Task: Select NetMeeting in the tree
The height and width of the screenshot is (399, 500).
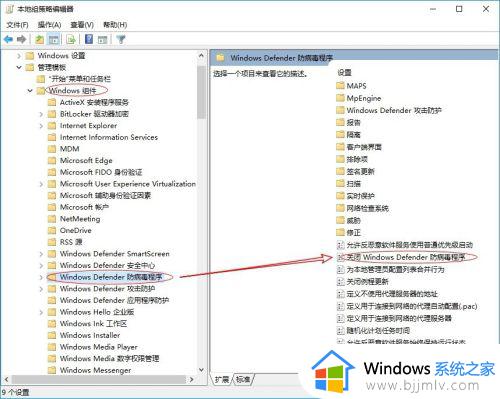Action: pos(80,219)
